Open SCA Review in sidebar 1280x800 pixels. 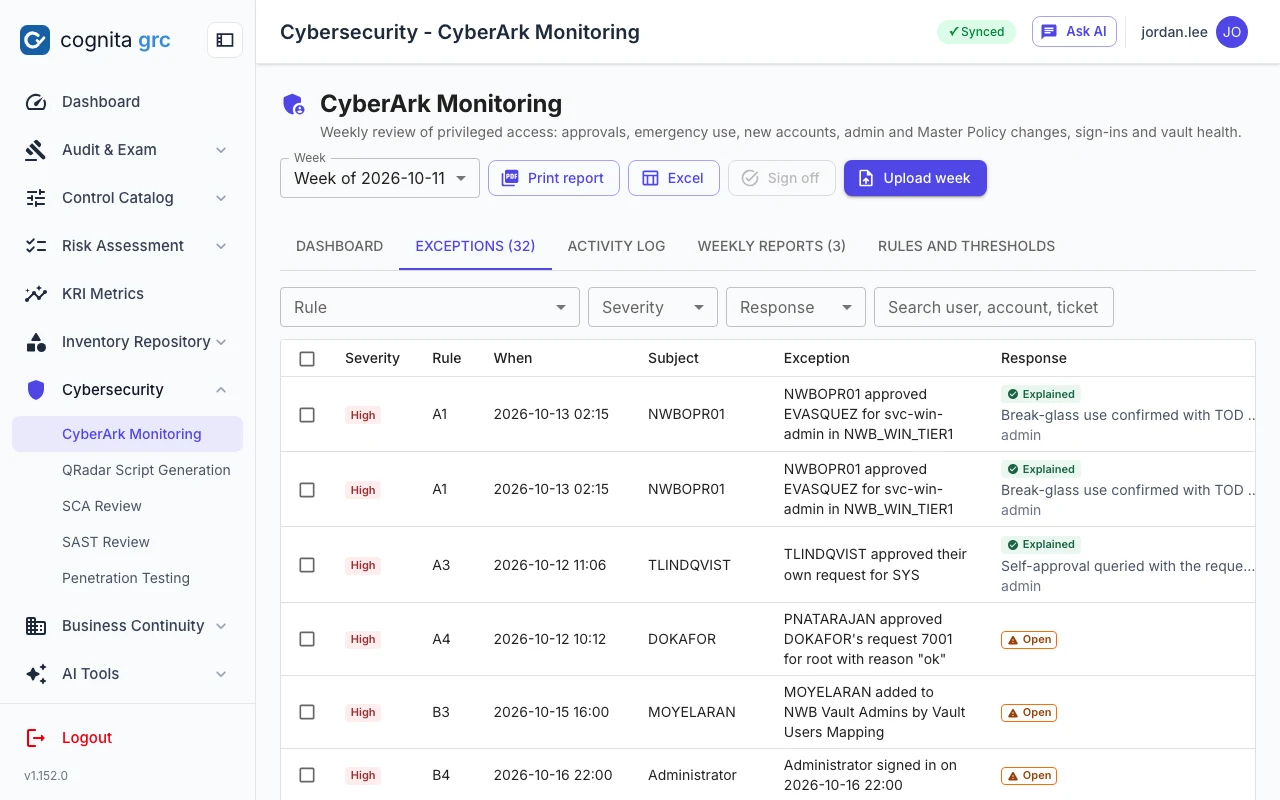click(102, 506)
